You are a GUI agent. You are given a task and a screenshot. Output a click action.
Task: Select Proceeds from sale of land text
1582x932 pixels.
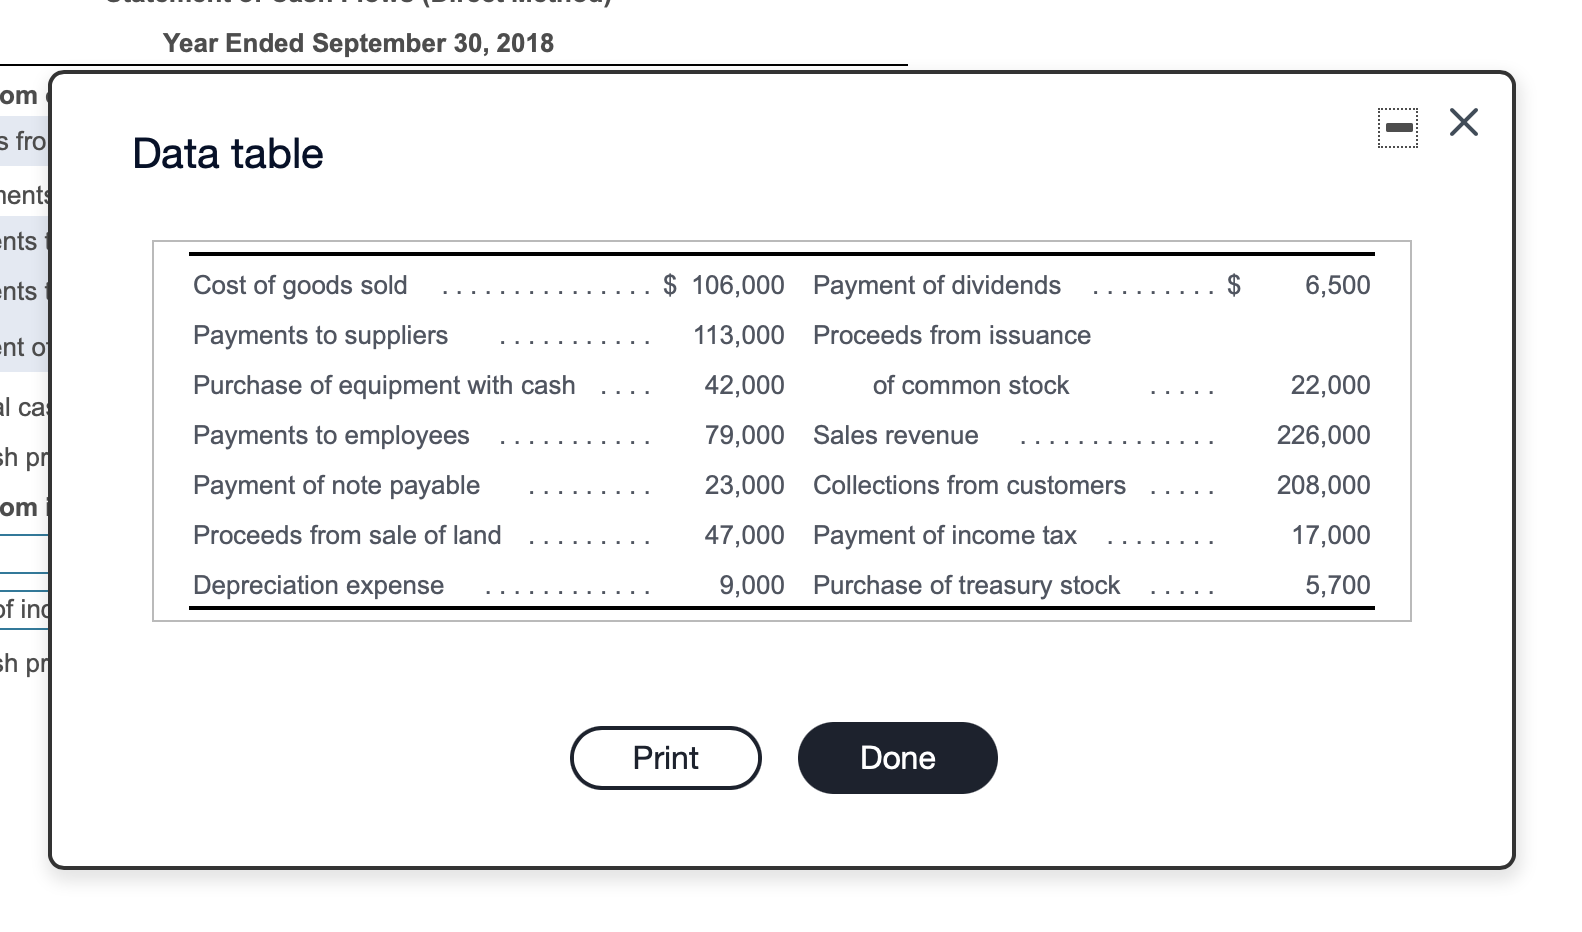point(347,535)
